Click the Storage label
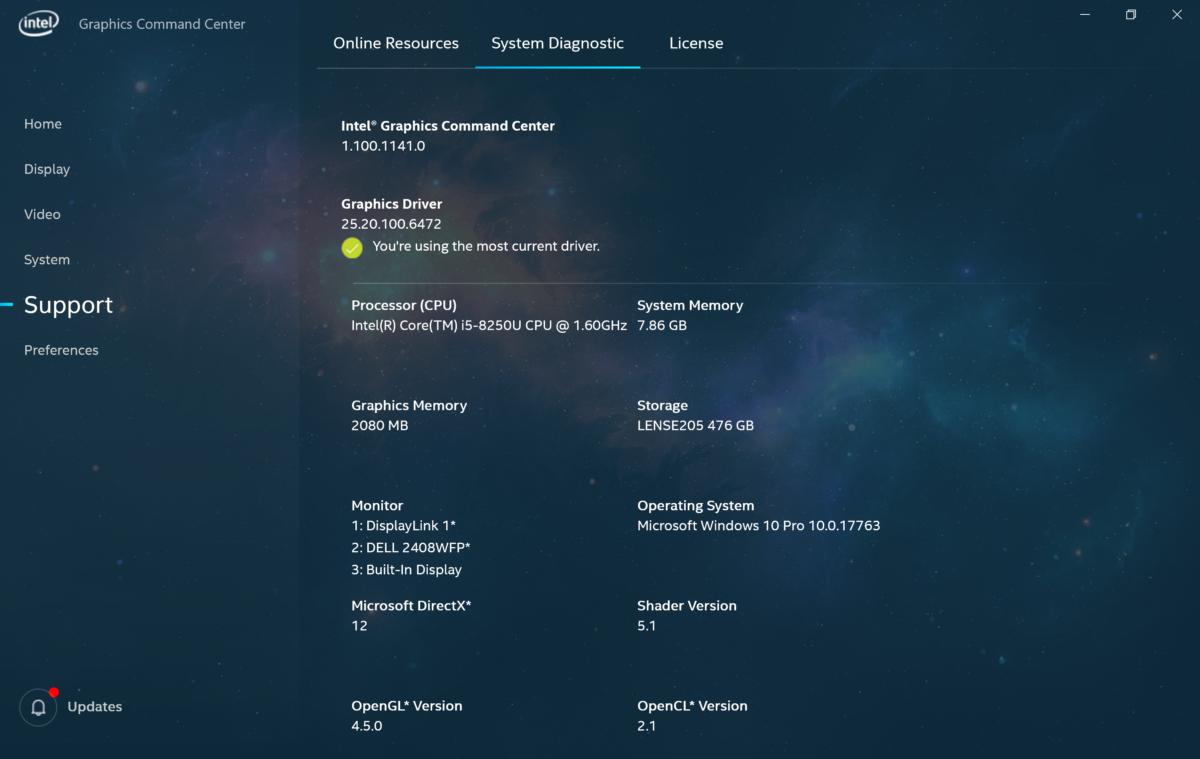1200x759 pixels. [662, 406]
